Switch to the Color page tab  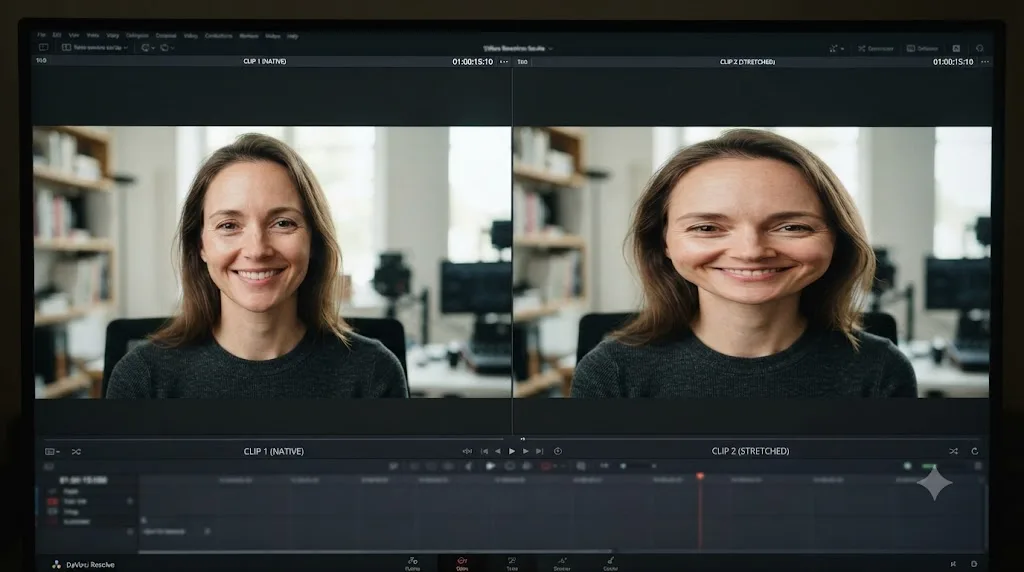611,564
